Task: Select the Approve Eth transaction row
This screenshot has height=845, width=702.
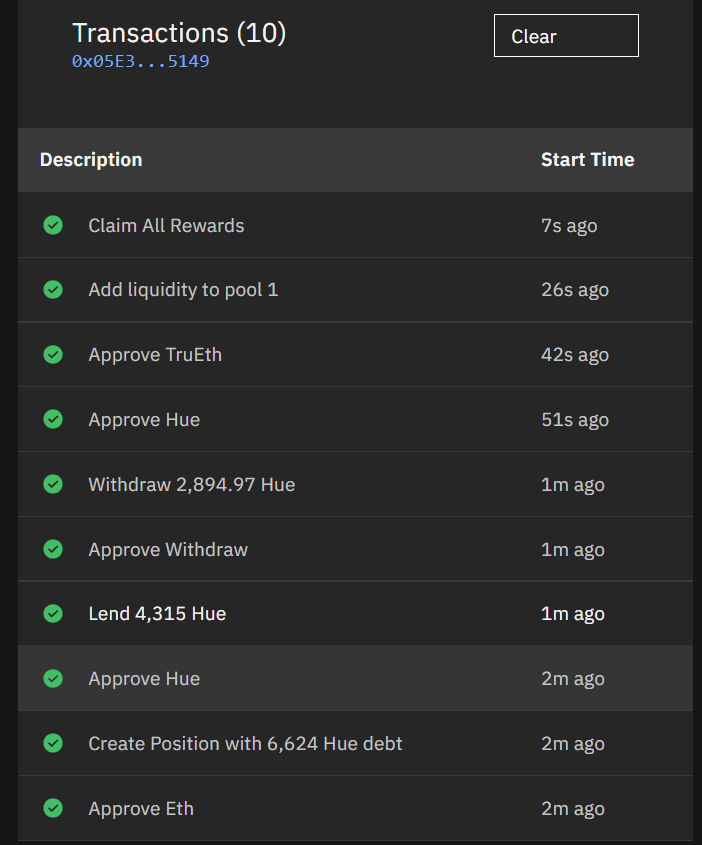Action: pos(355,808)
